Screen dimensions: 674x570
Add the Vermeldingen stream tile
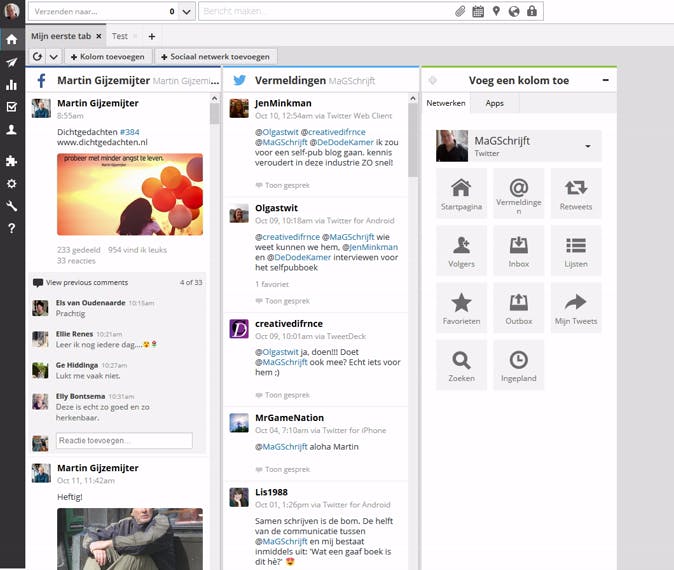[519, 193]
